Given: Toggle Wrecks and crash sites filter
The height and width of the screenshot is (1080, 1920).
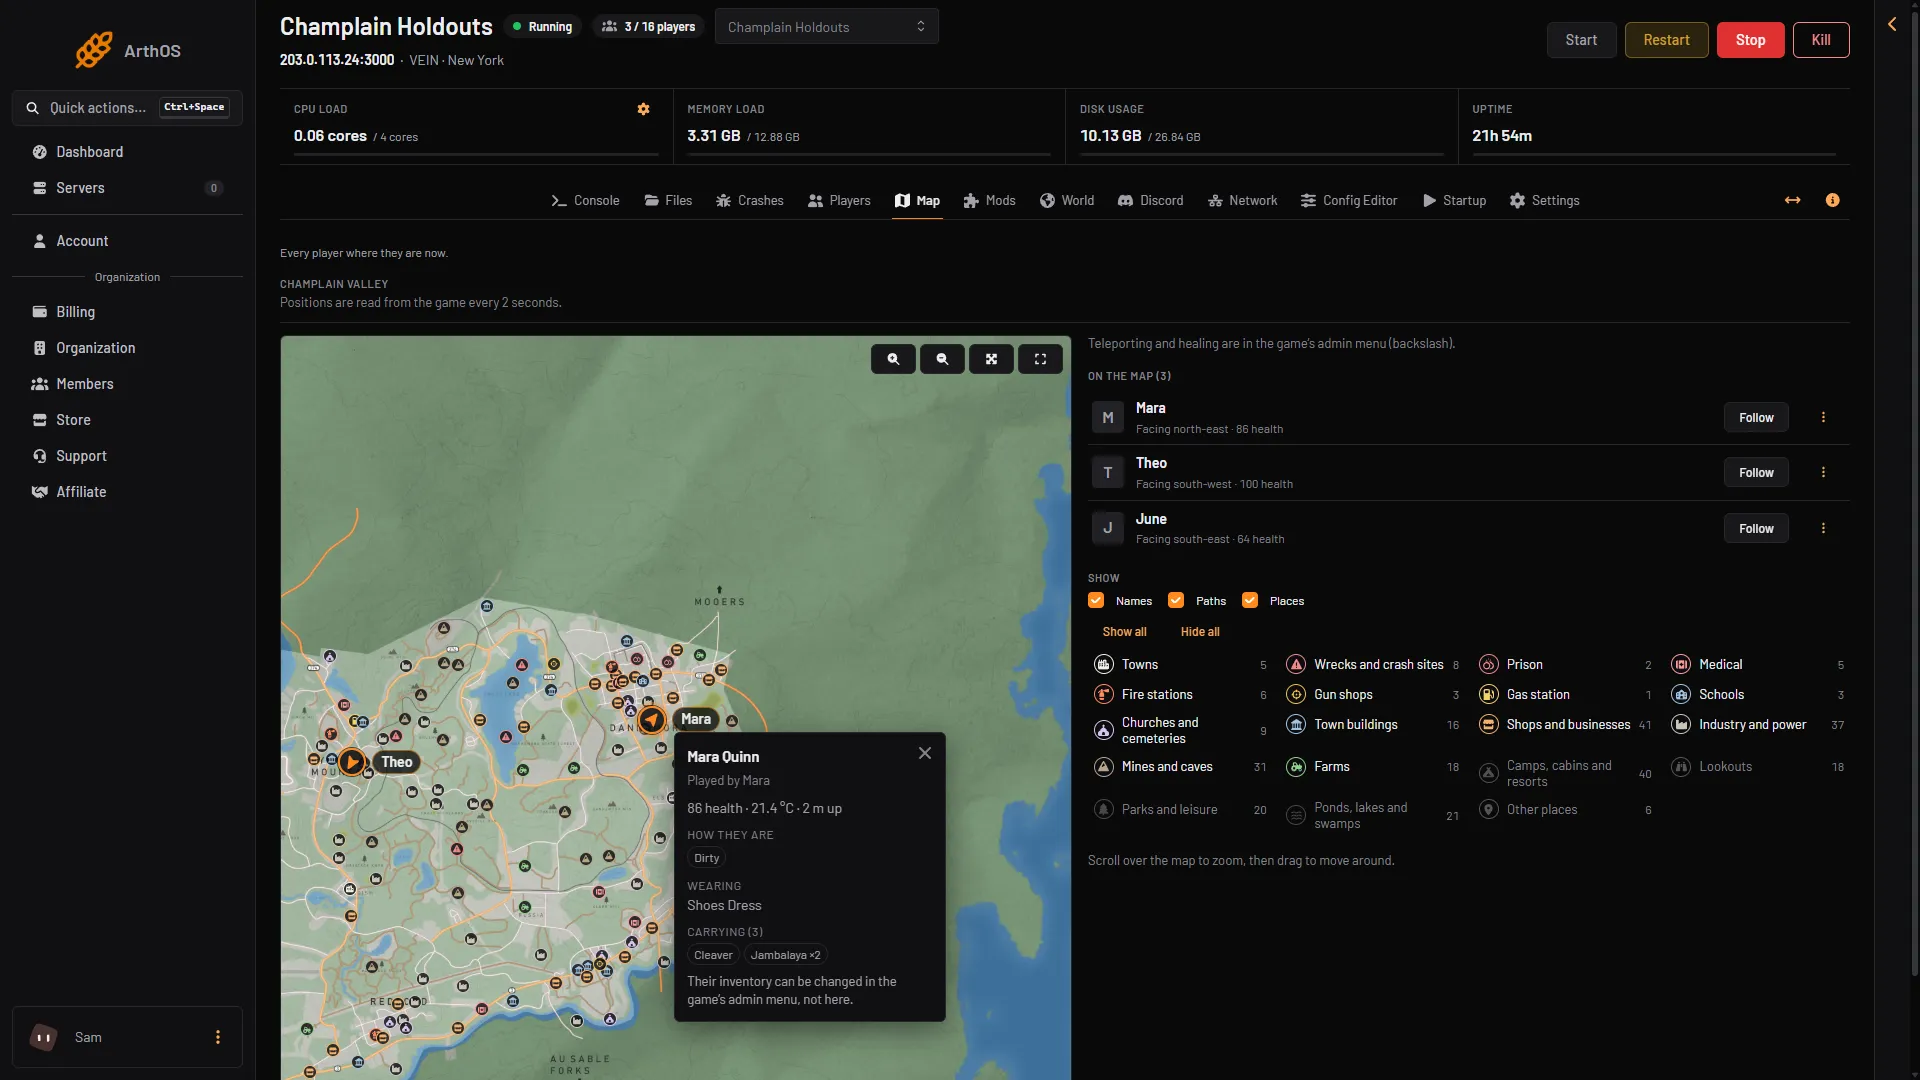Looking at the screenshot, I should [x=1372, y=664].
